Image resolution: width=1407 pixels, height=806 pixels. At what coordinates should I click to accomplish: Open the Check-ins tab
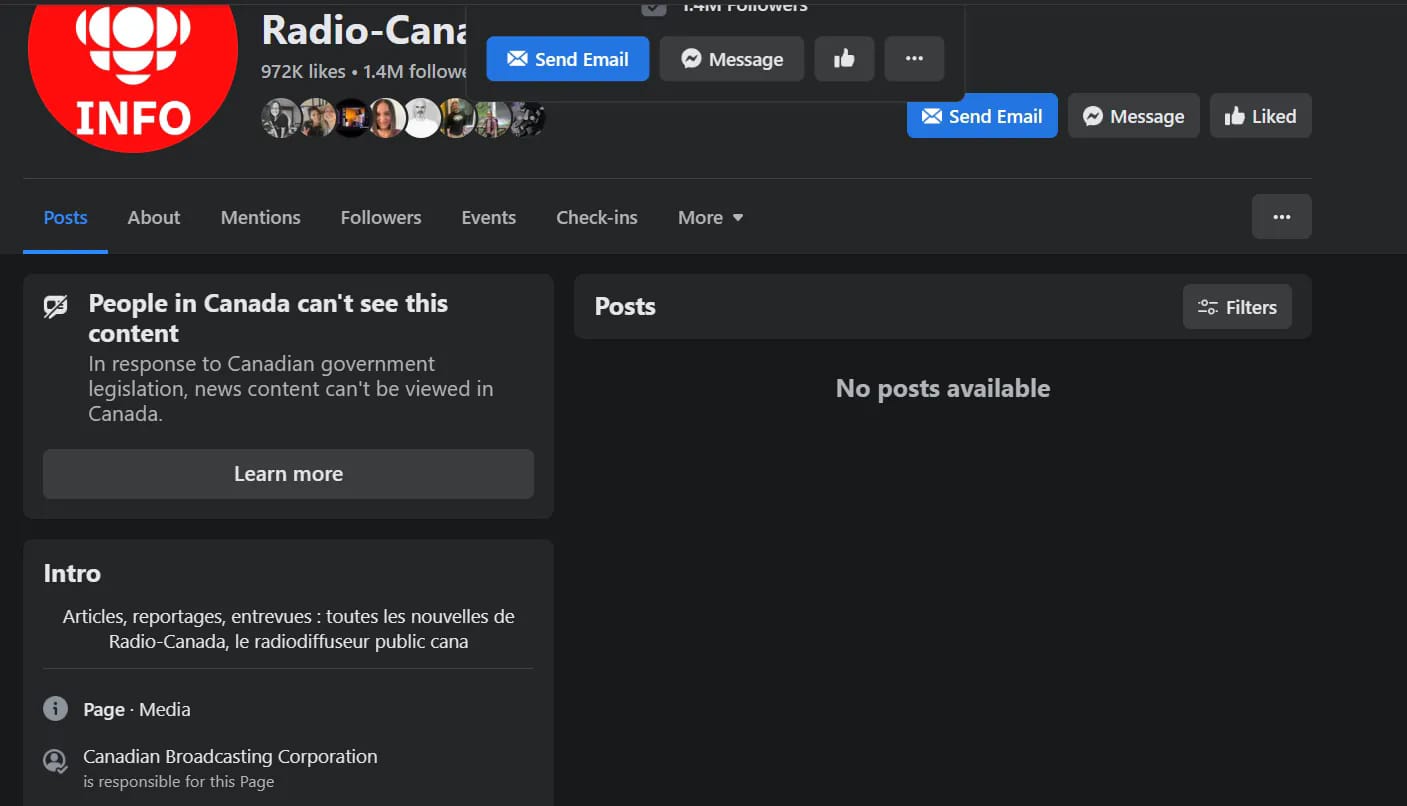point(597,217)
